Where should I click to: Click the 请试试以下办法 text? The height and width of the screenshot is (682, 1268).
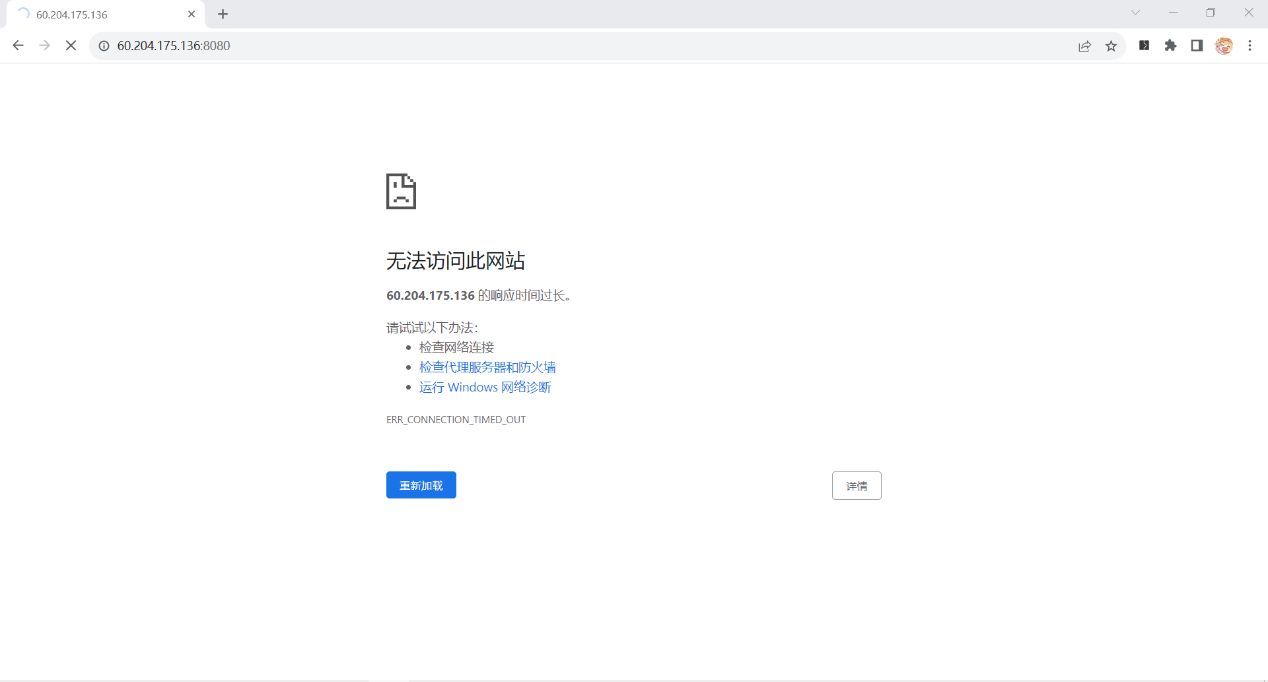point(432,327)
